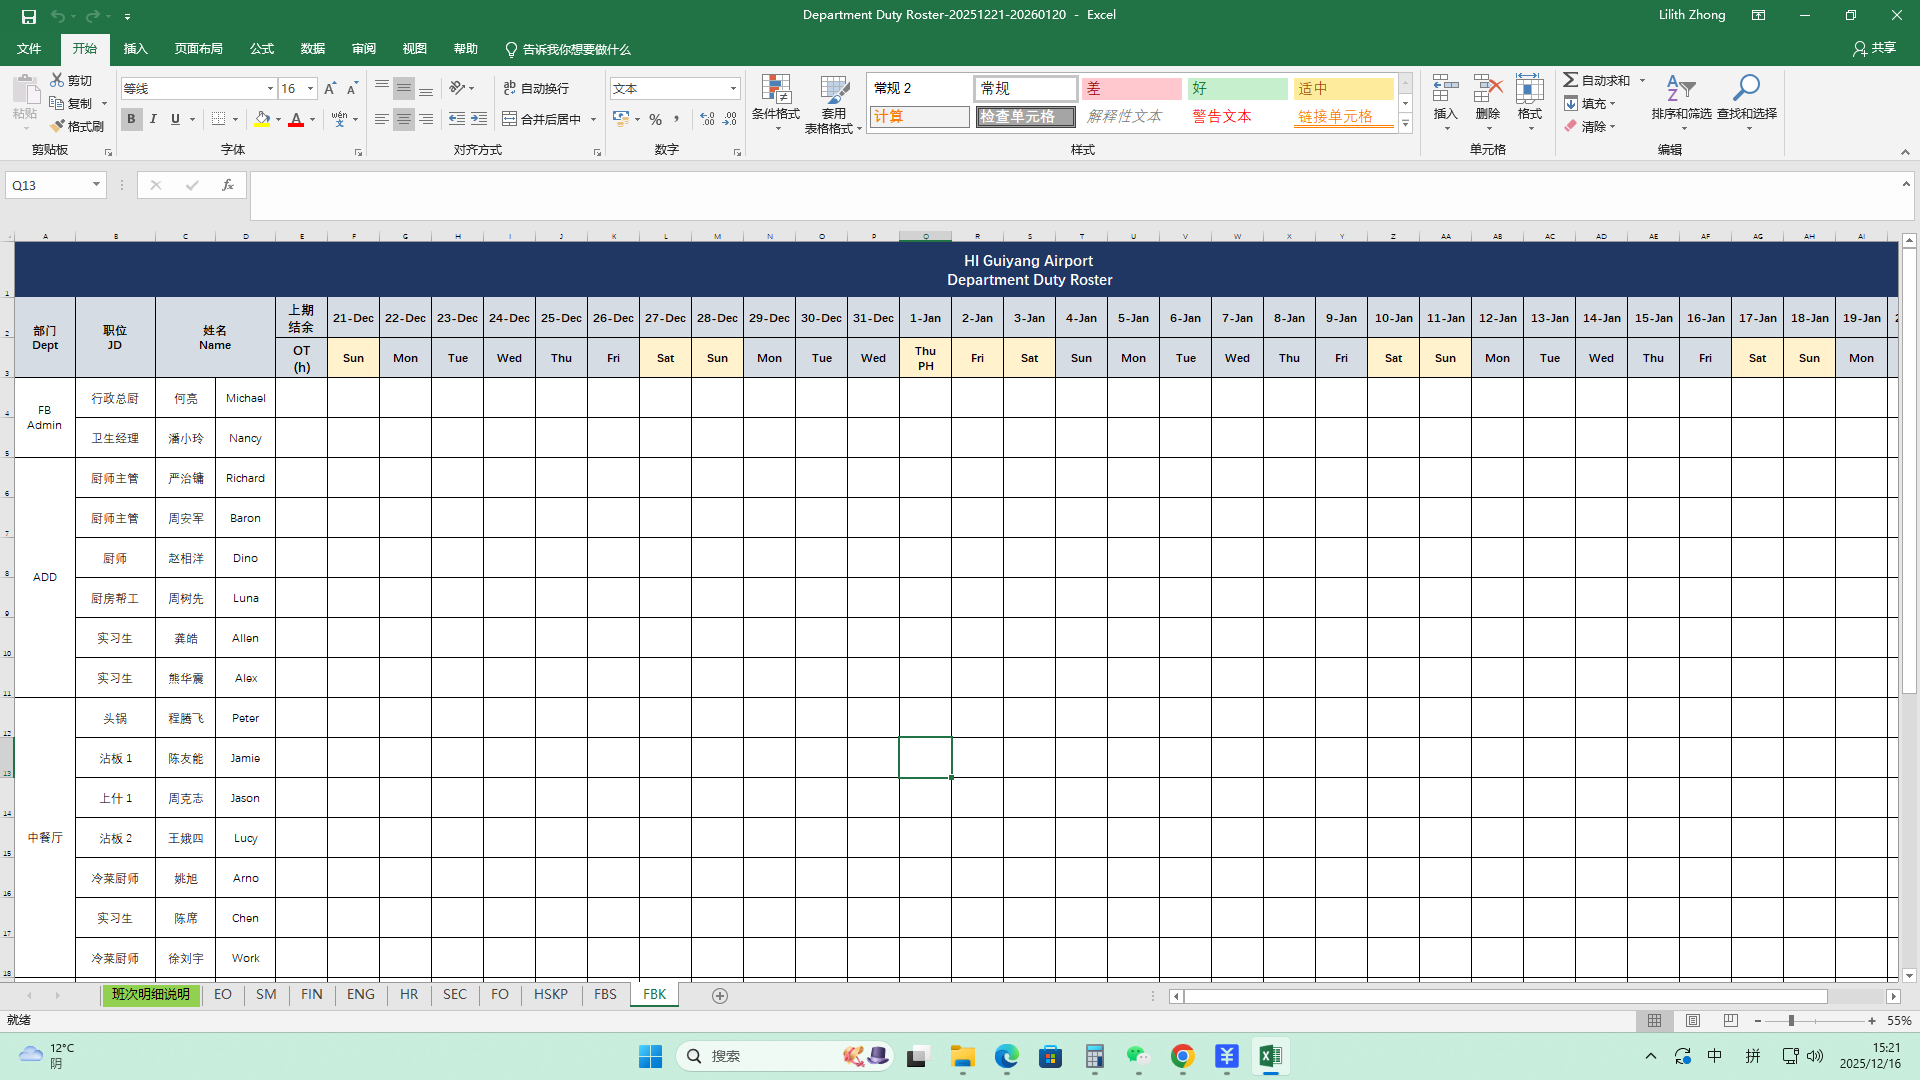Switch to the HSKP sheet tab
Screen dimensions: 1920x1080
click(x=550, y=995)
